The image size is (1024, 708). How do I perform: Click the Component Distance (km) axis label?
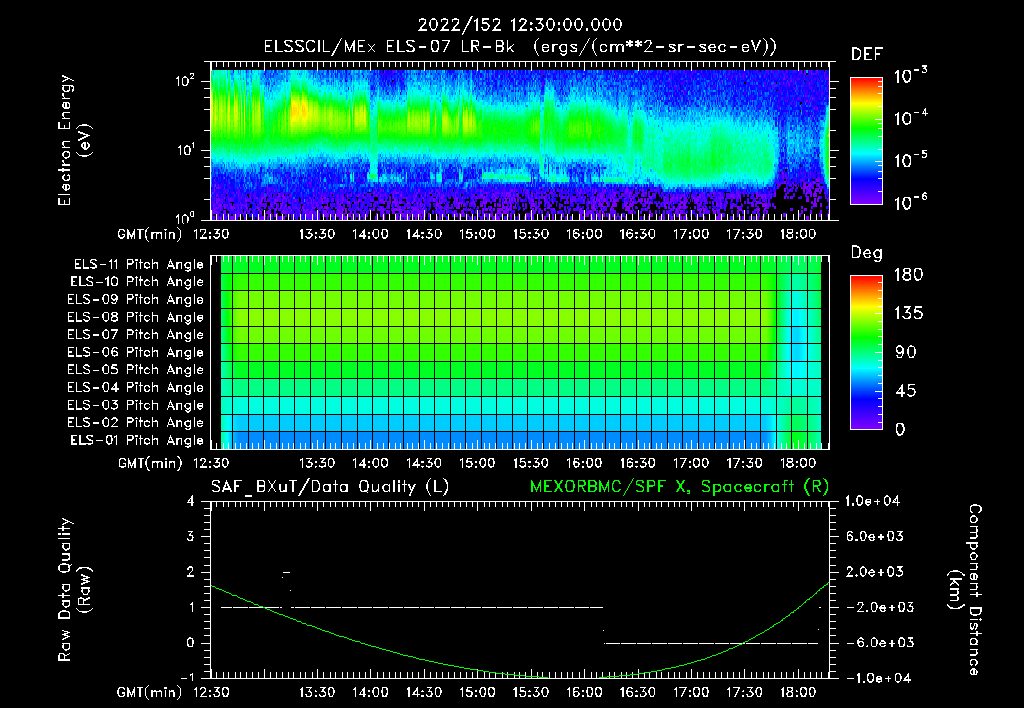pyautogui.click(x=965, y=590)
